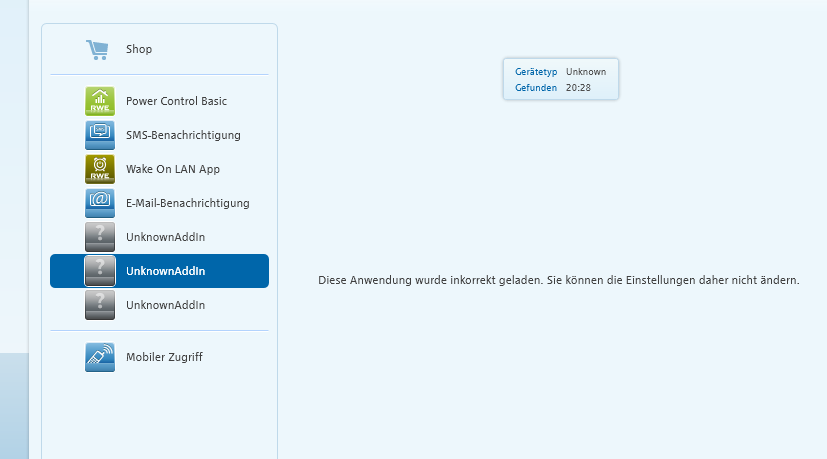827x459 pixels.
Task: Click the E-Mail-Benachrichtigung @ icon
Action: pos(100,203)
